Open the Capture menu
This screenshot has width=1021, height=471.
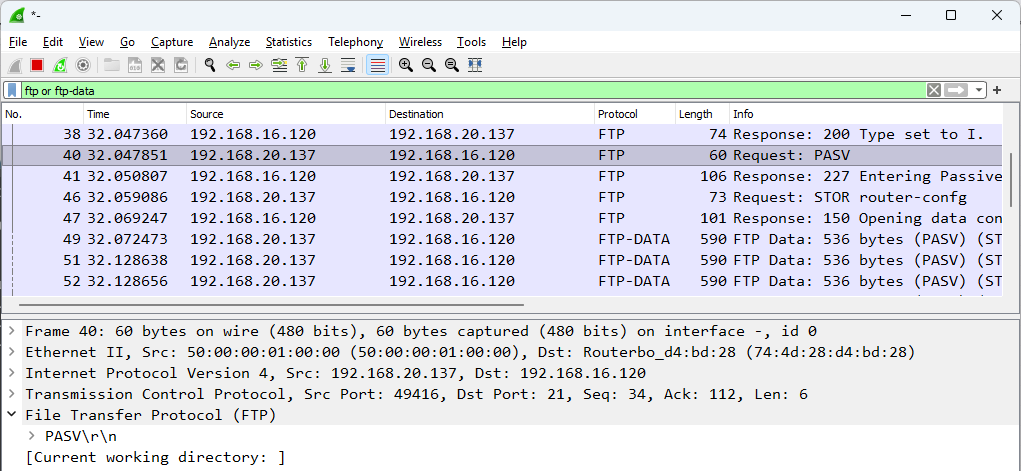(x=172, y=42)
